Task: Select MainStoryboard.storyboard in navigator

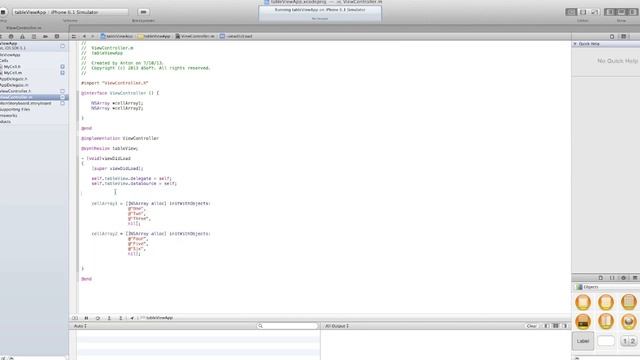Action: pos(26,103)
